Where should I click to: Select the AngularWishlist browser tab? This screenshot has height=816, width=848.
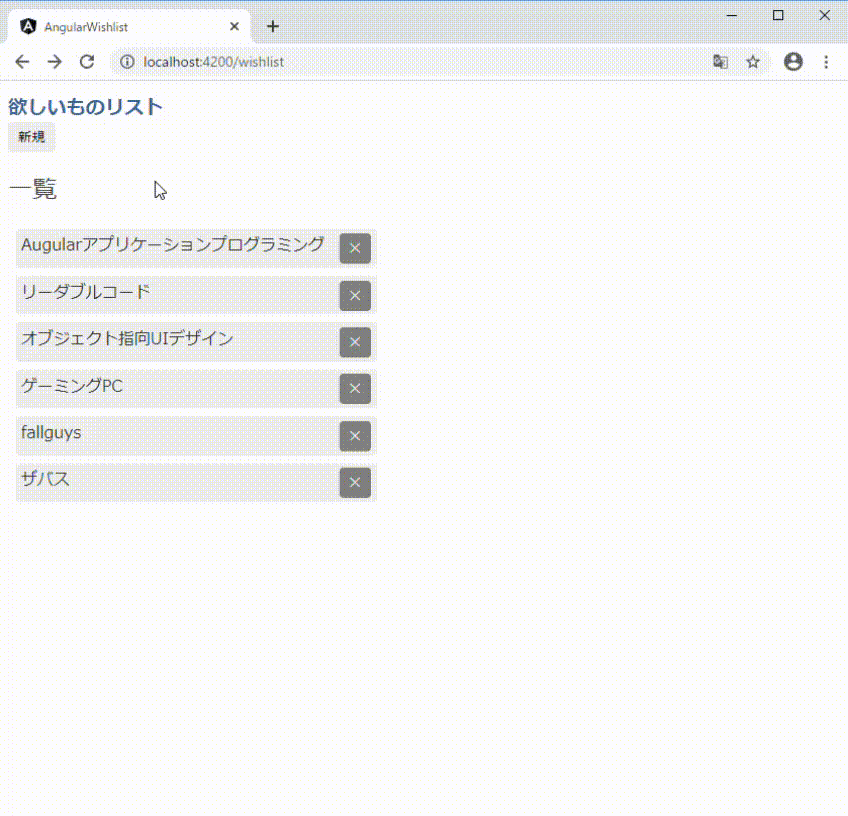120,26
